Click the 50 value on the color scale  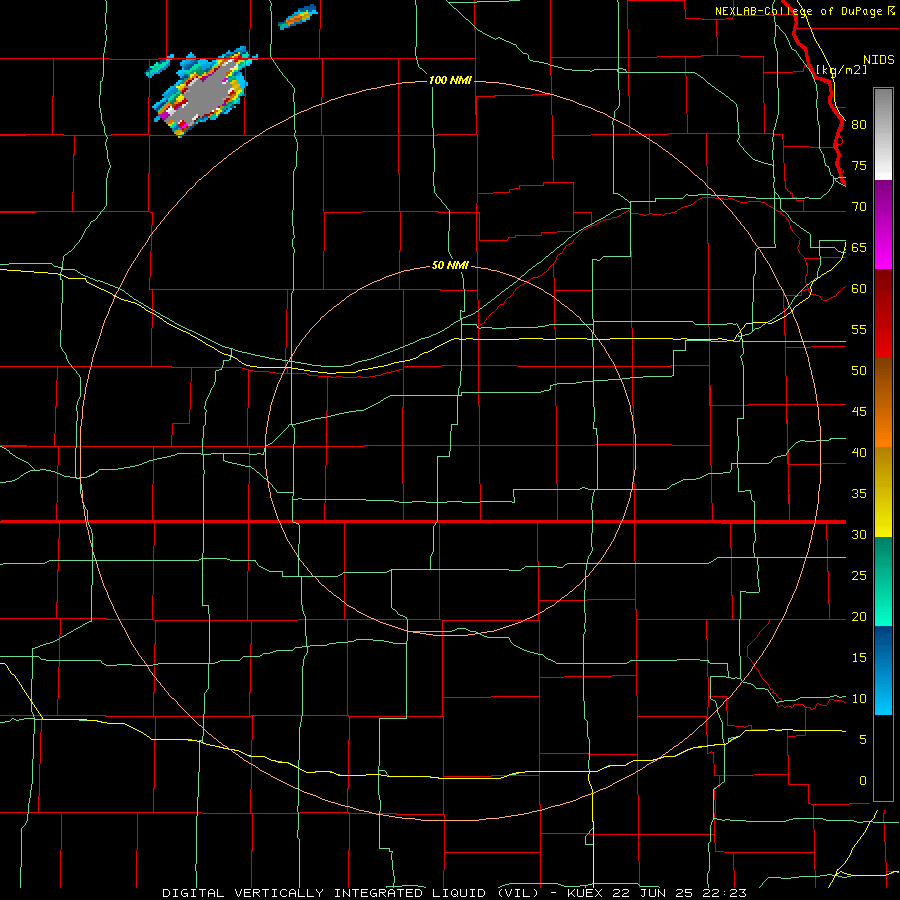(x=859, y=371)
